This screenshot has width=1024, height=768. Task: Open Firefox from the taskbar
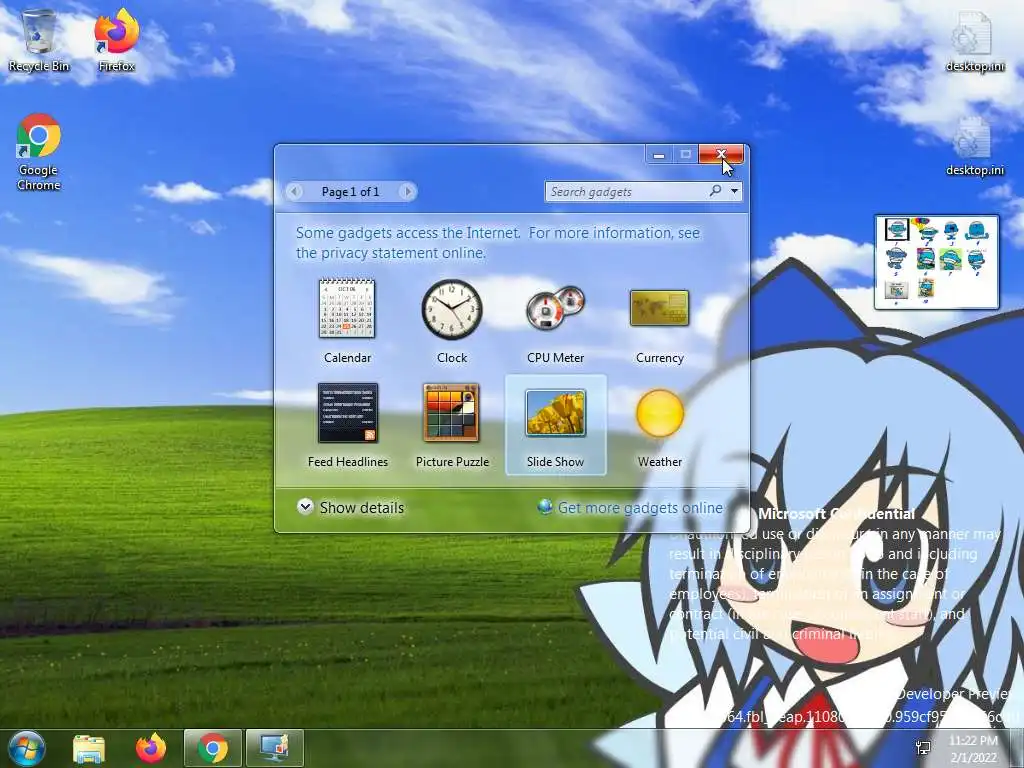tap(151, 748)
